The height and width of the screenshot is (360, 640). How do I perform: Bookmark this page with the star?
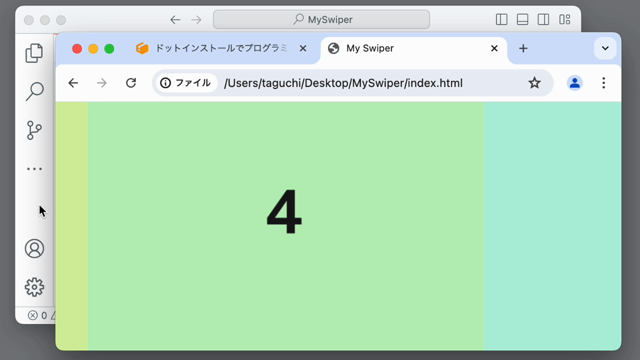pos(534,83)
